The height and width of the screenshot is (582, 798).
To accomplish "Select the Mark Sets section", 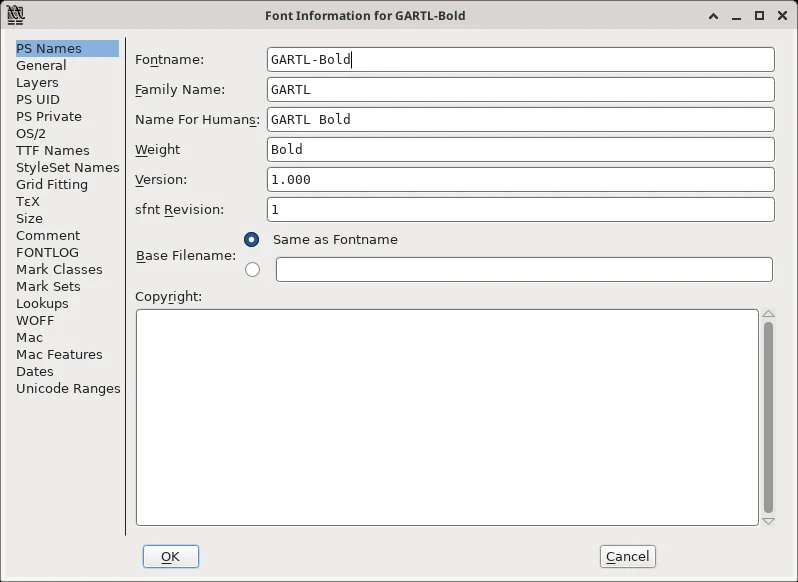I will (x=48, y=286).
